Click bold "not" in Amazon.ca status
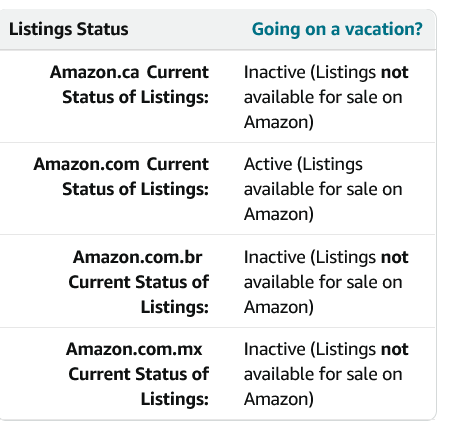The image size is (453, 432). tap(395, 72)
